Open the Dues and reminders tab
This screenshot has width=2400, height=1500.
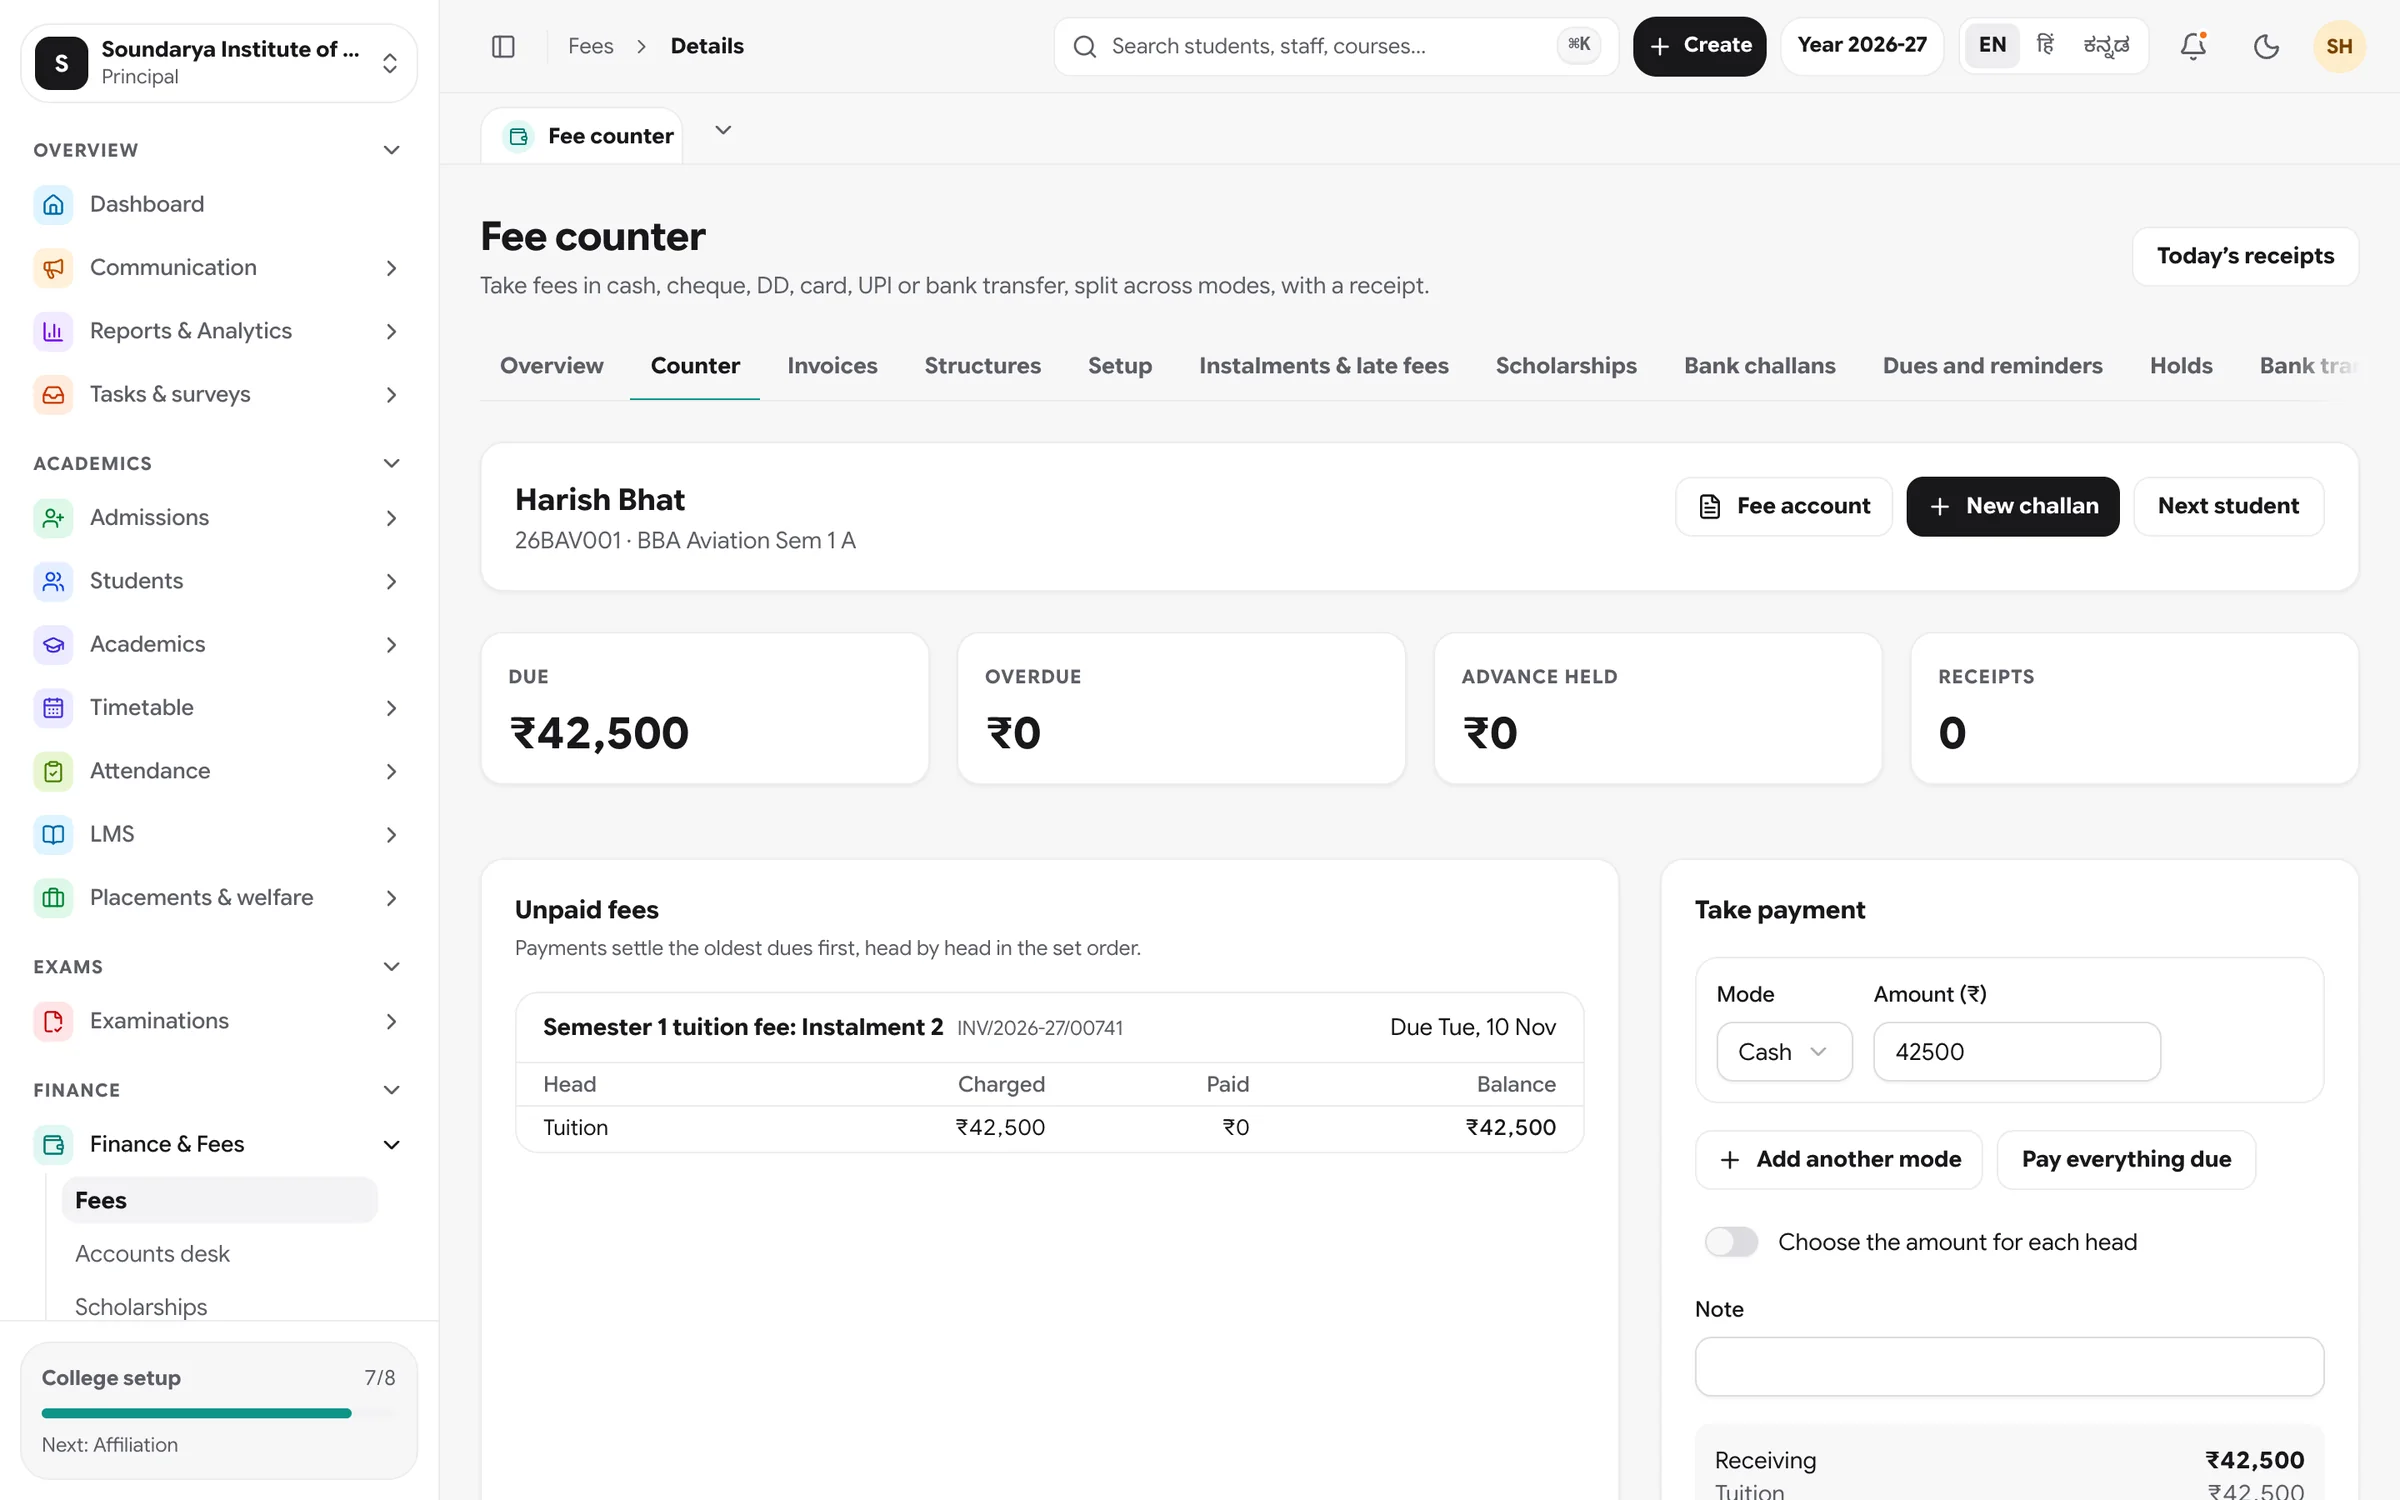pos(1992,366)
